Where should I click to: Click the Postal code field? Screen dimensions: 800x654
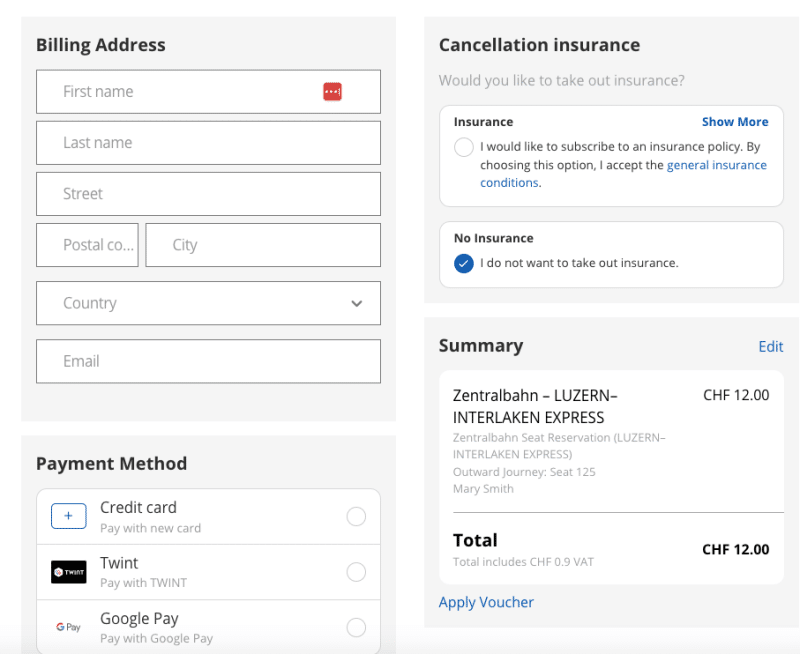[x=87, y=245]
